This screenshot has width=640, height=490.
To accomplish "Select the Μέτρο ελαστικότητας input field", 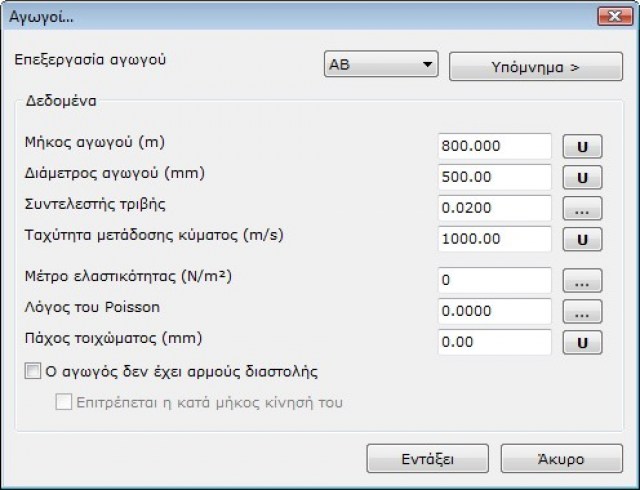I will (494, 280).
